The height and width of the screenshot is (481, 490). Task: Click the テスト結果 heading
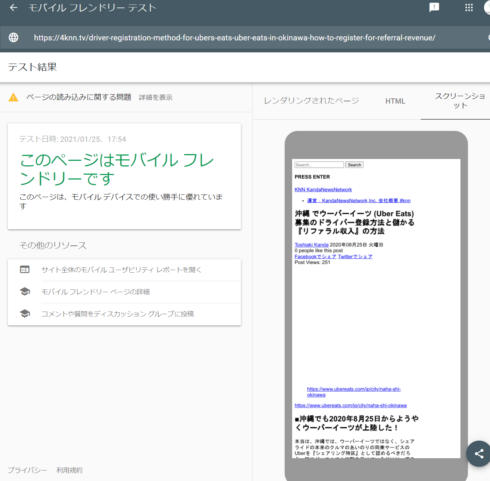[32, 67]
